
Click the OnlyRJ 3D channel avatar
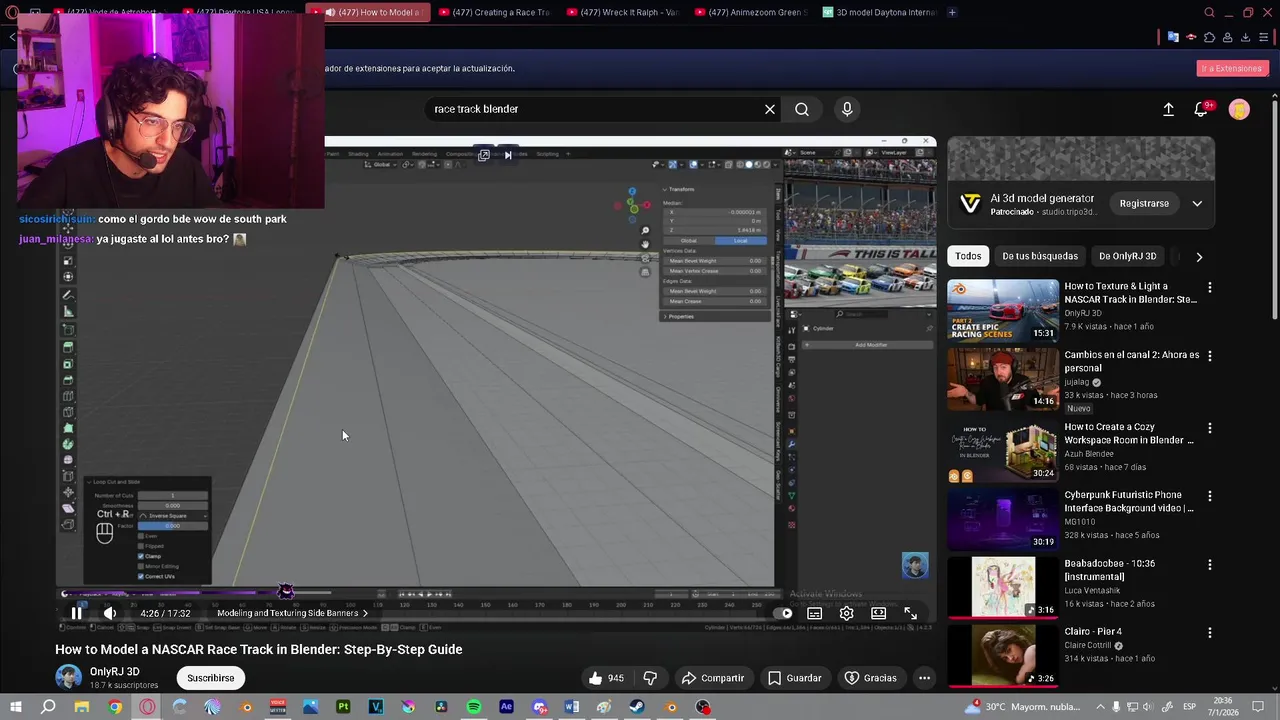pos(68,677)
